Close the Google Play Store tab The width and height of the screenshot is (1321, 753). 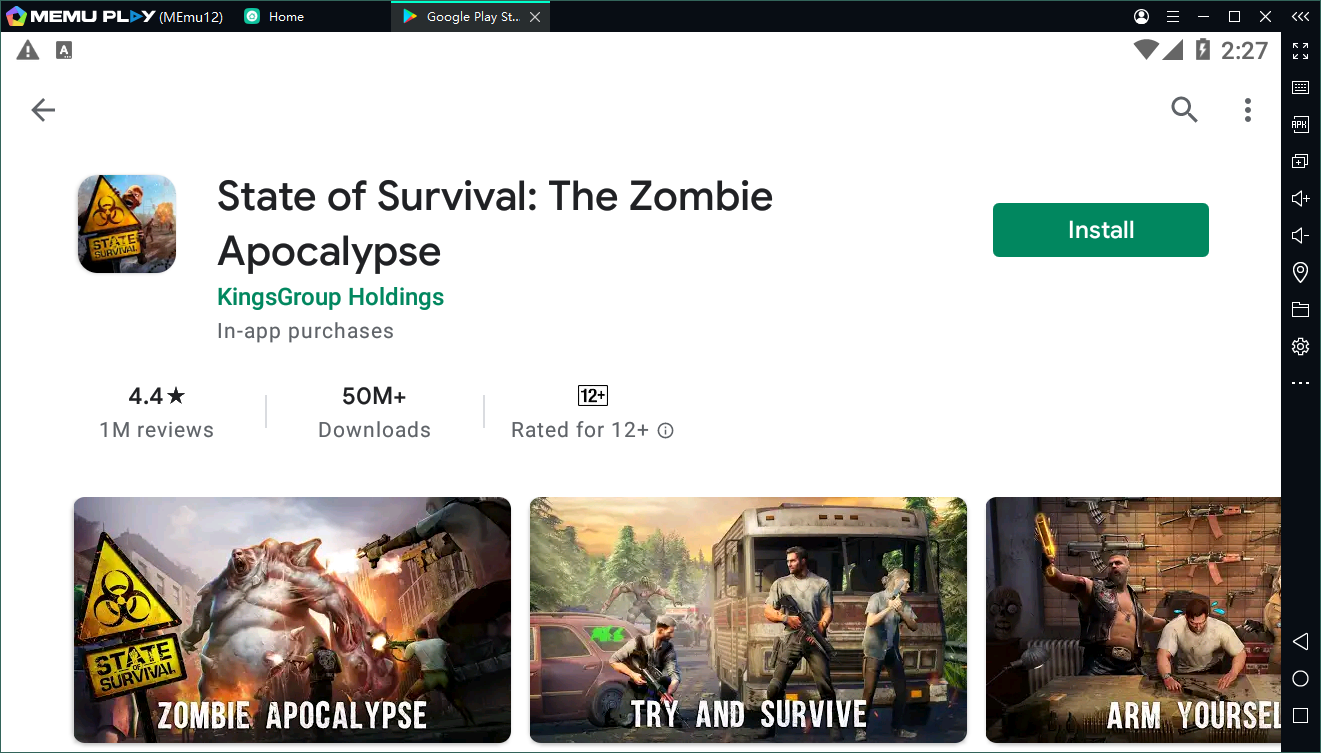click(x=535, y=17)
